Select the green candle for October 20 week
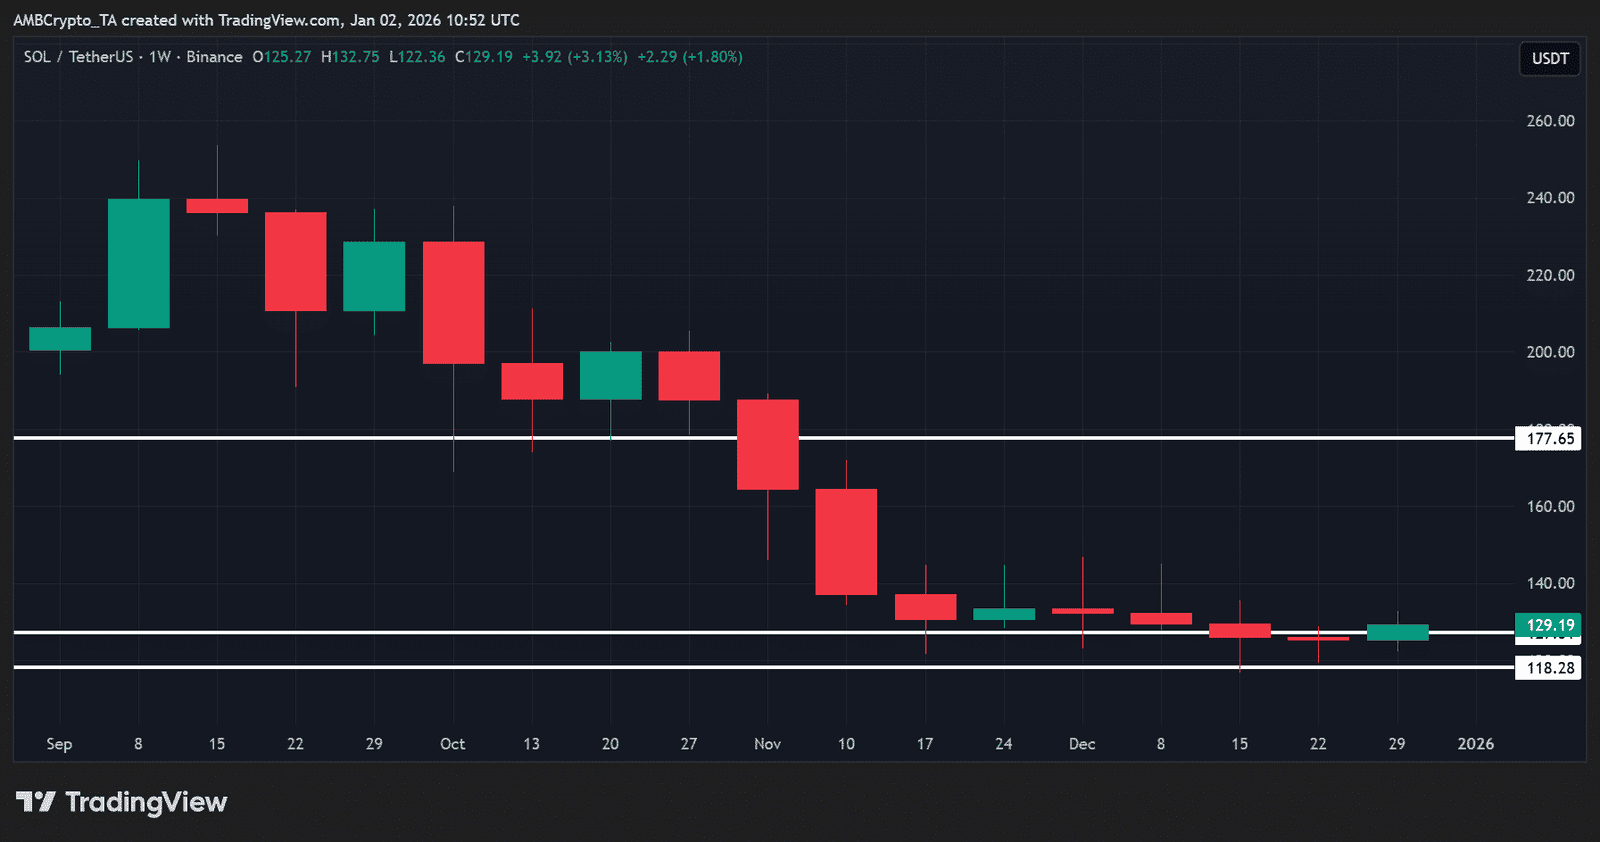Screen dimensions: 1600x842 pyautogui.click(x=611, y=375)
